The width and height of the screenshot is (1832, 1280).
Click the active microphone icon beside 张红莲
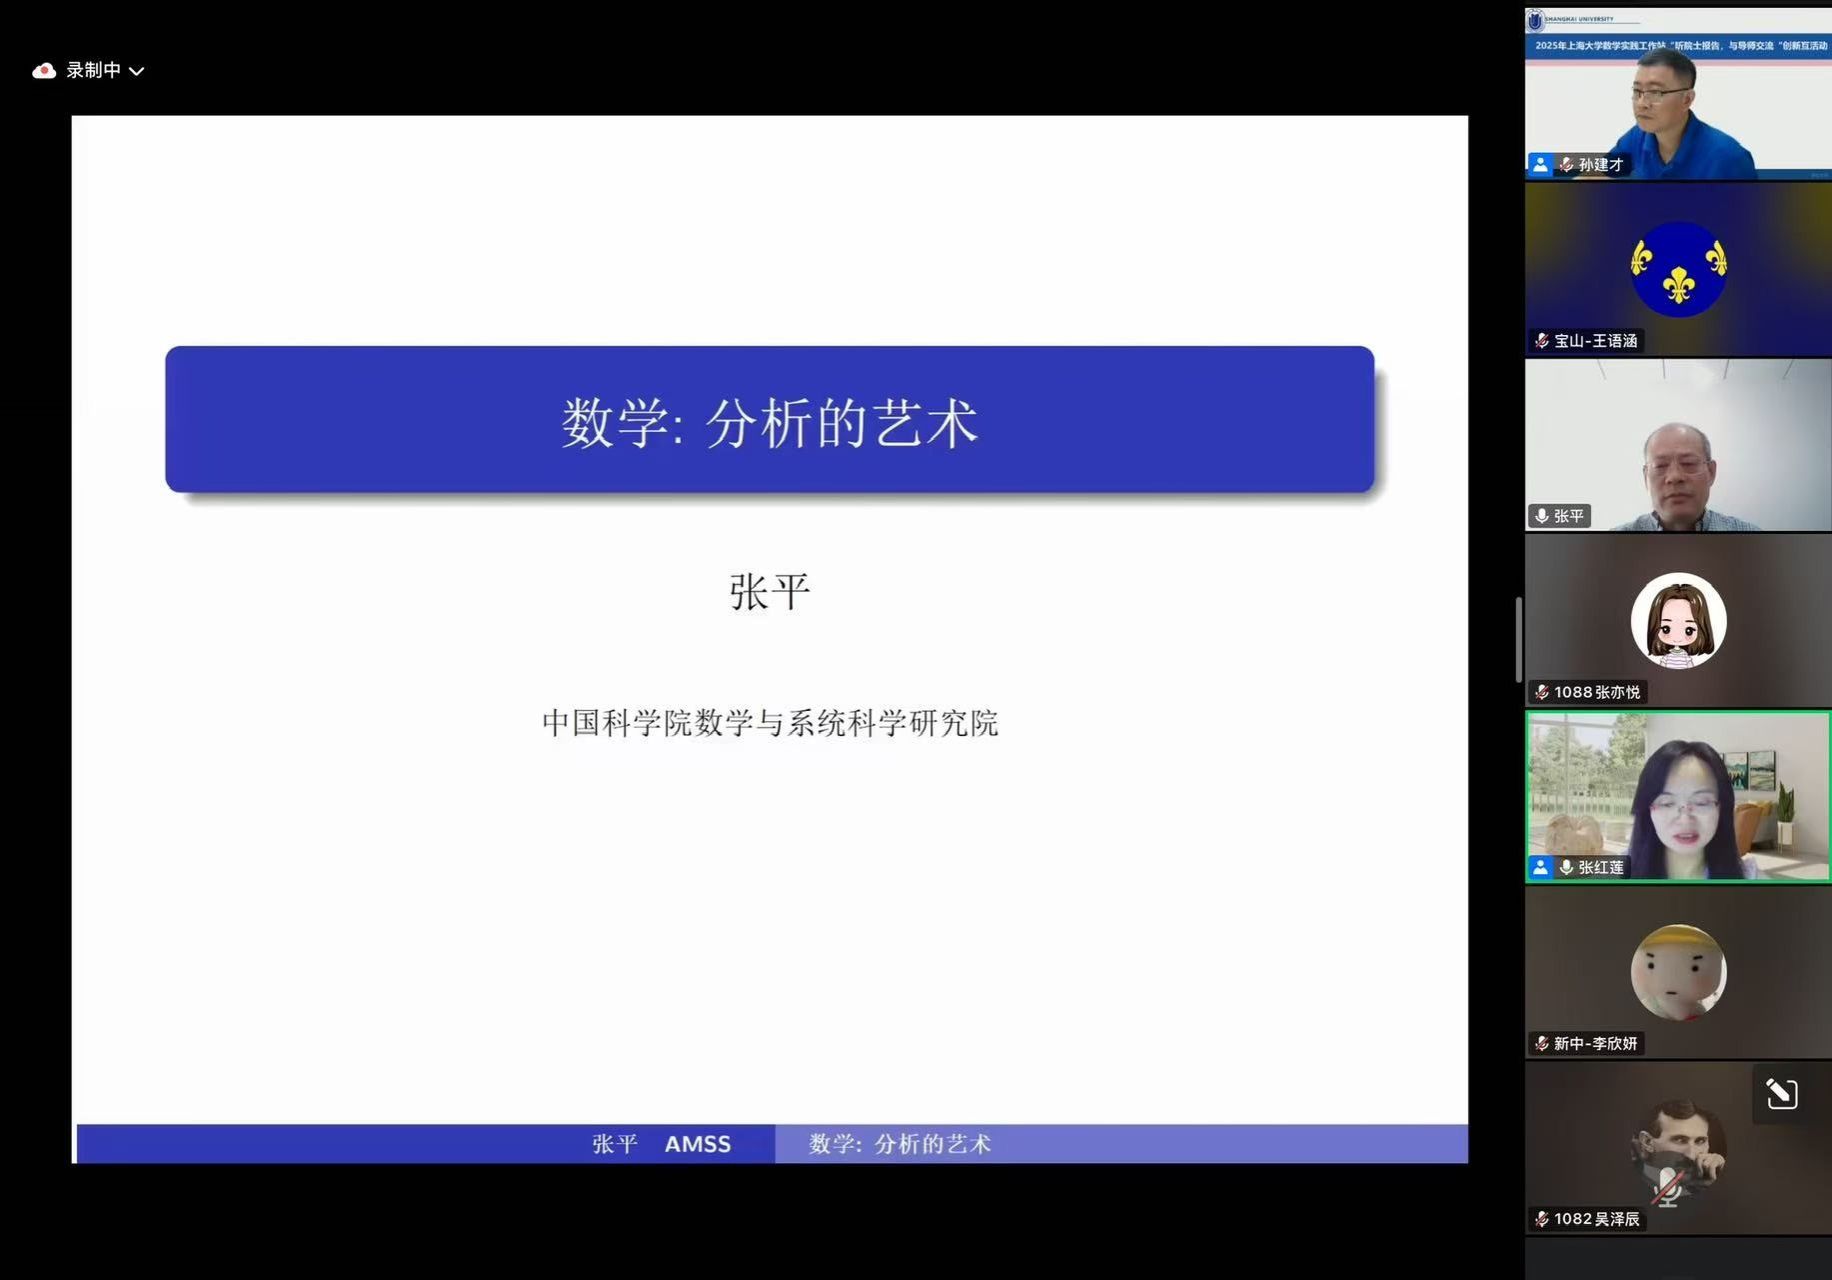coord(1566,867)
